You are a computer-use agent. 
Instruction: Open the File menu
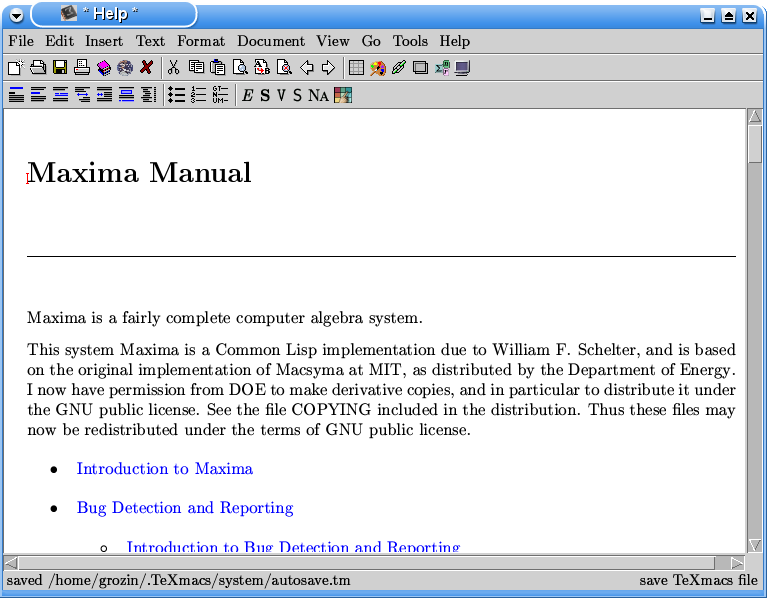click(21, 41)
